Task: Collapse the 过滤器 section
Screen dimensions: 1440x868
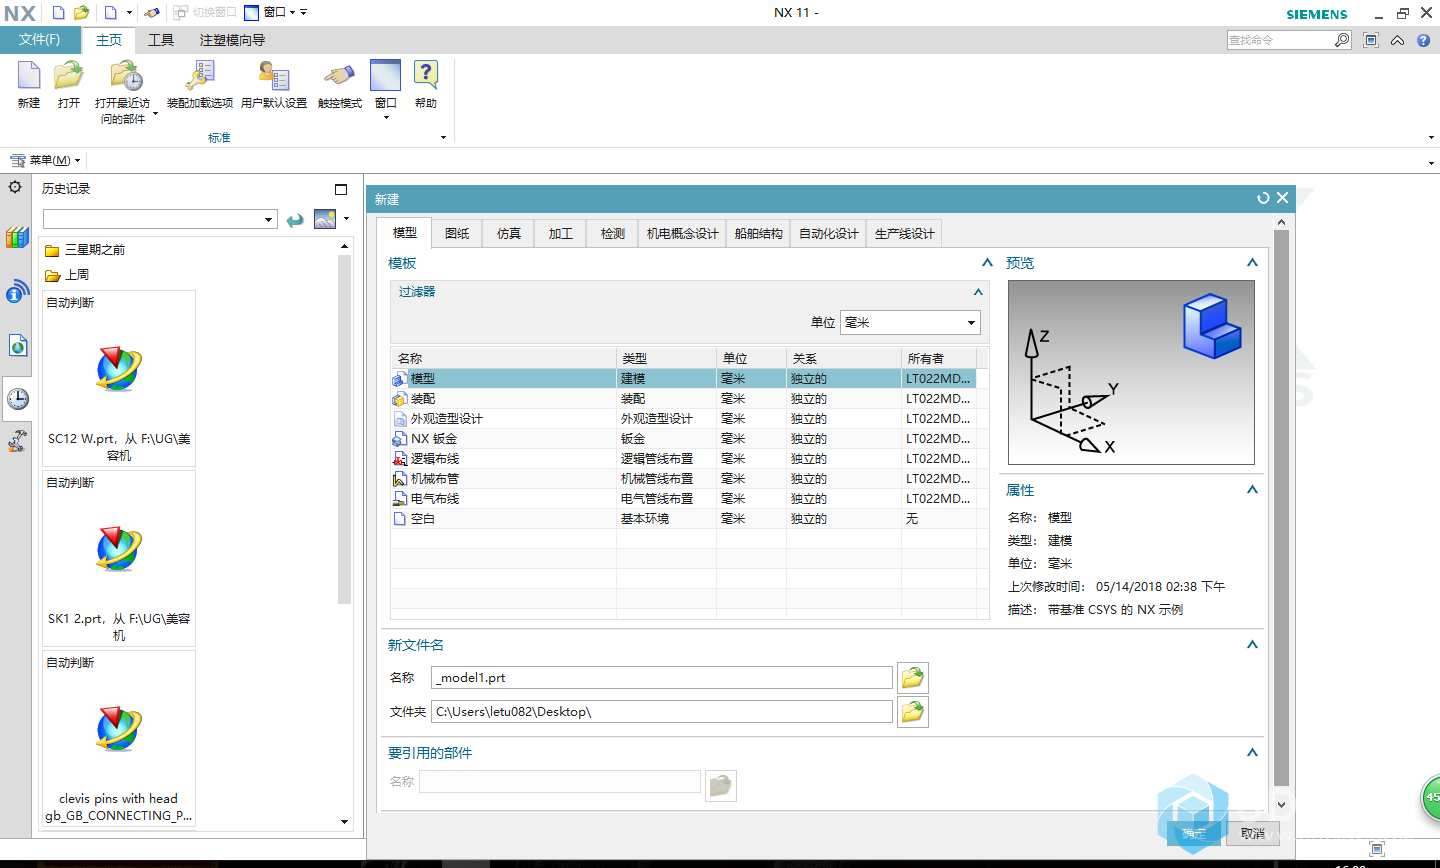Action: [978, 292]
